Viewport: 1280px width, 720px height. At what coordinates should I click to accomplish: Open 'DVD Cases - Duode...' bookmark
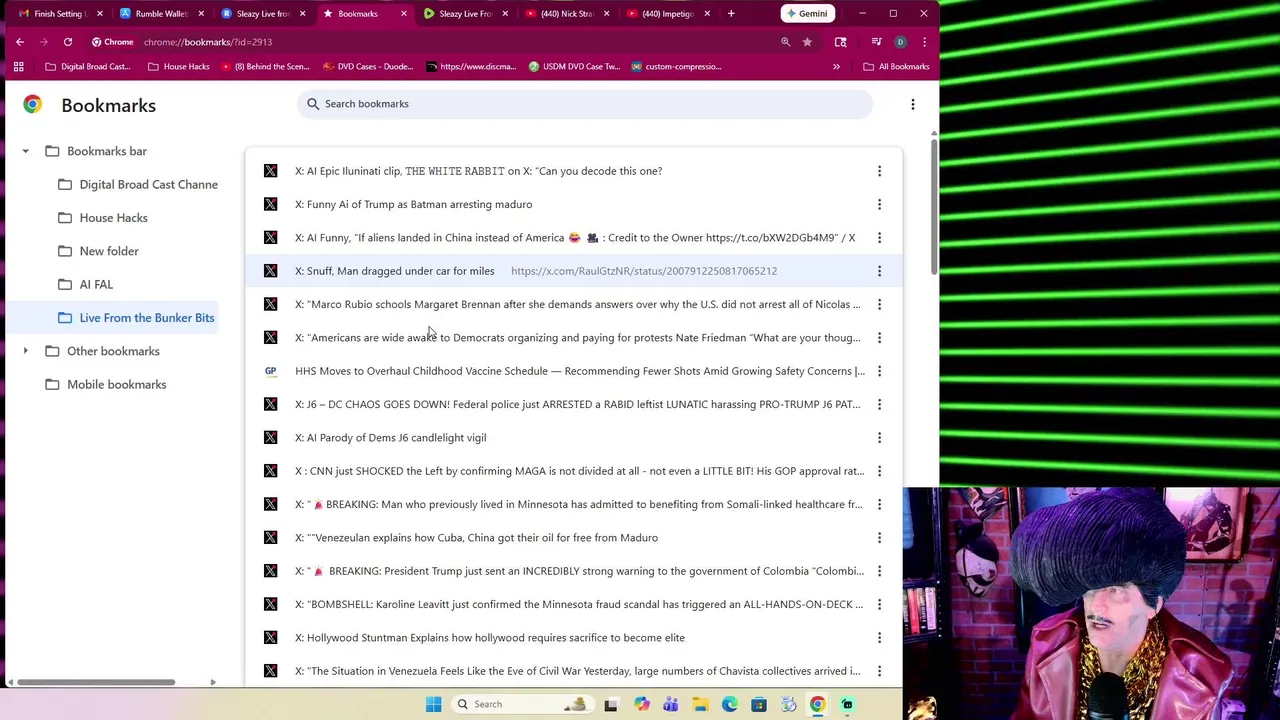click(x=368, y=67)
